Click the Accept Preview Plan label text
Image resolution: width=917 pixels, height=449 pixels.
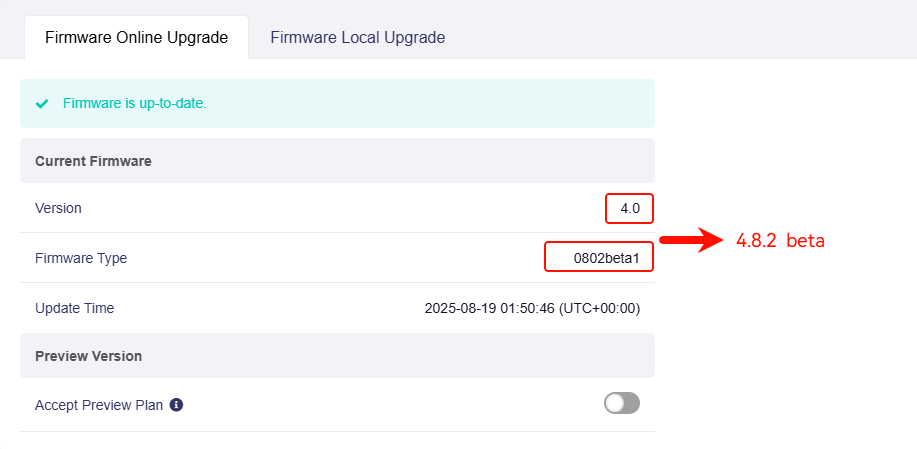(x=98, y=405)
